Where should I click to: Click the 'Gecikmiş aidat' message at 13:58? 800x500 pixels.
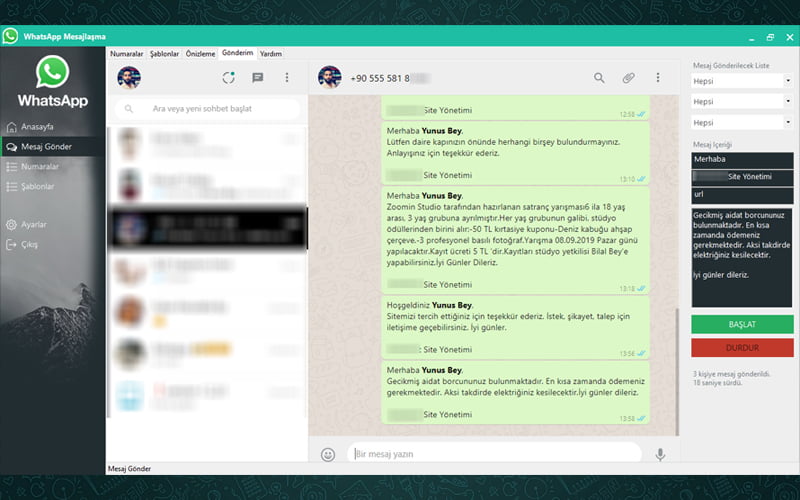pos(515,392)
